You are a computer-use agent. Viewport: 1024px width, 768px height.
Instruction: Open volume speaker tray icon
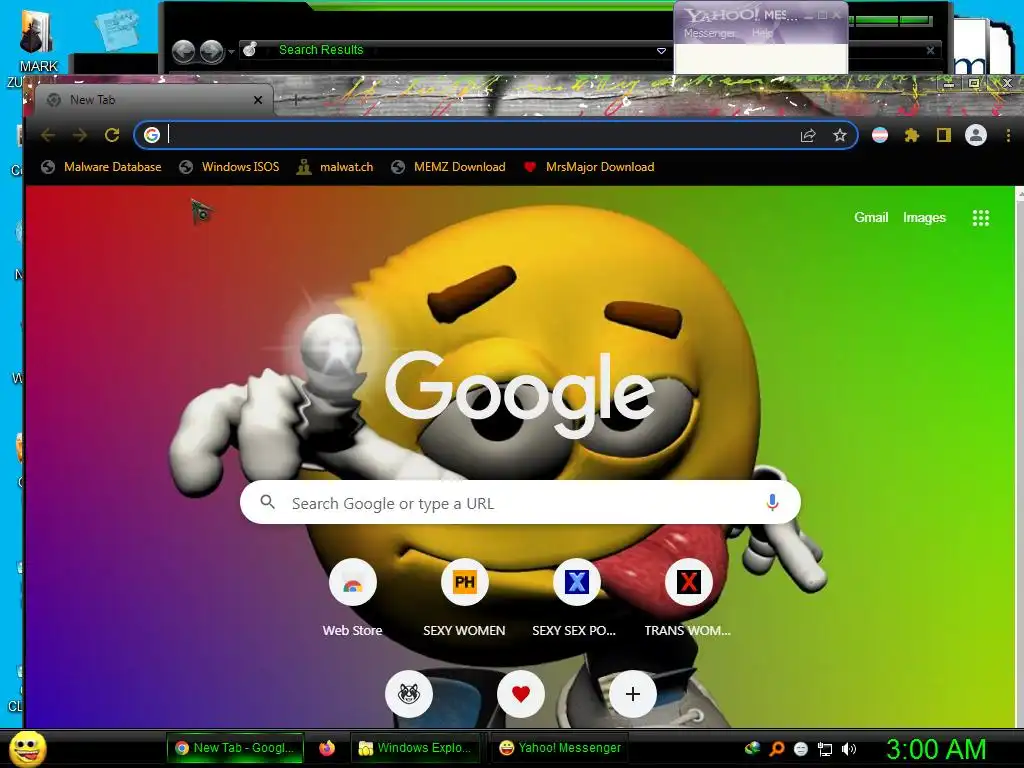tap(849, 749)
